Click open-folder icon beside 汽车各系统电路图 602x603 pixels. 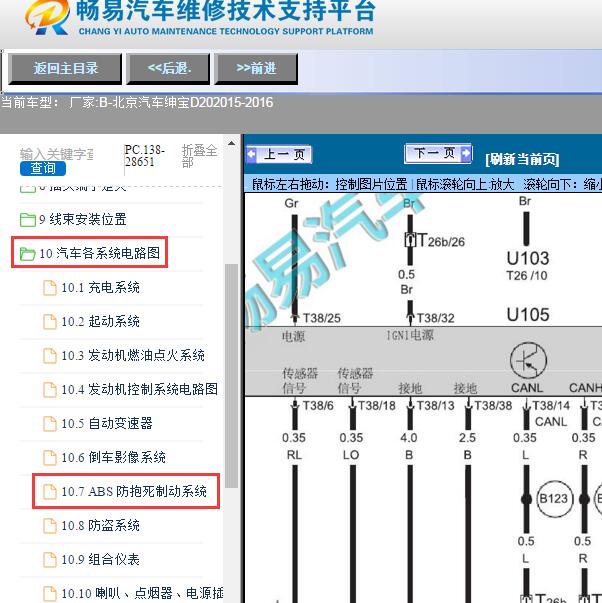pos(28,254)
